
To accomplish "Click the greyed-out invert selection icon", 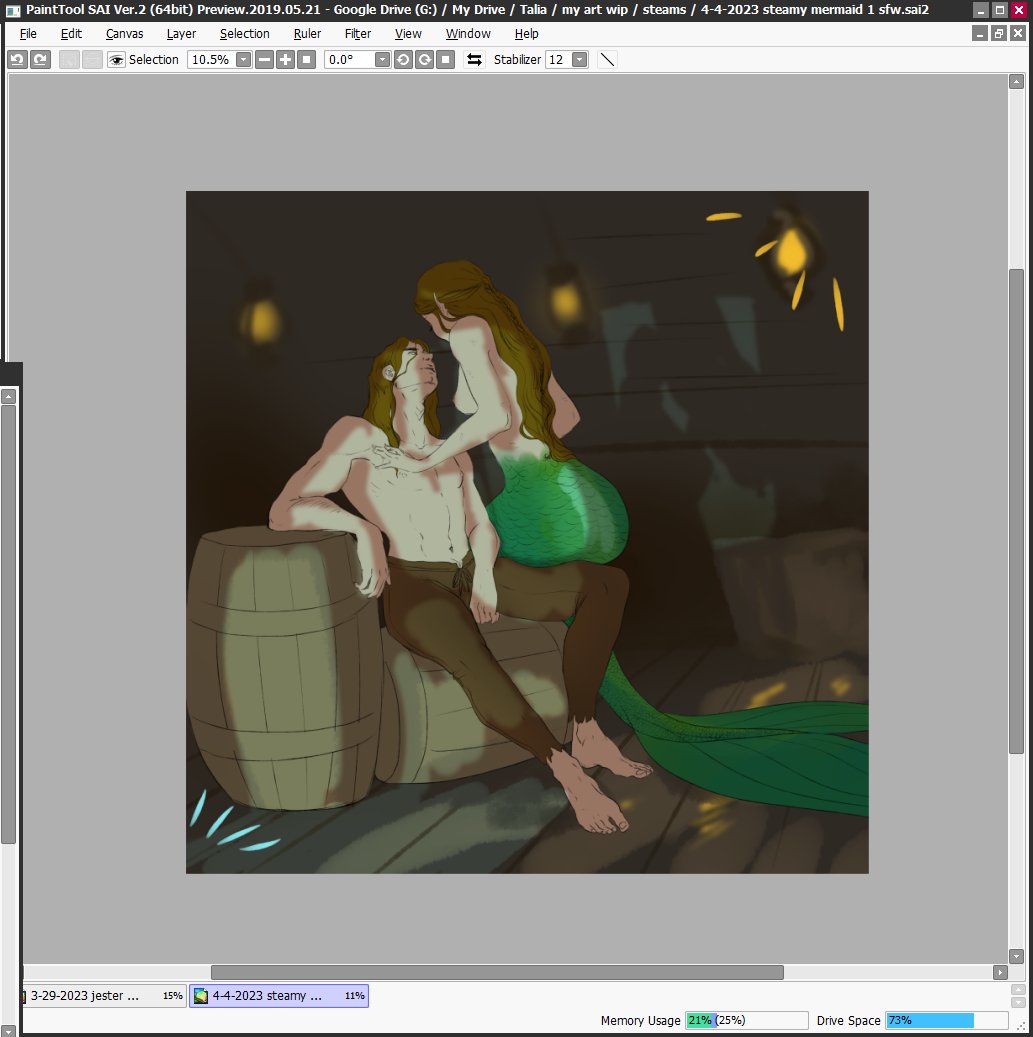I will (x=92, y=60).
